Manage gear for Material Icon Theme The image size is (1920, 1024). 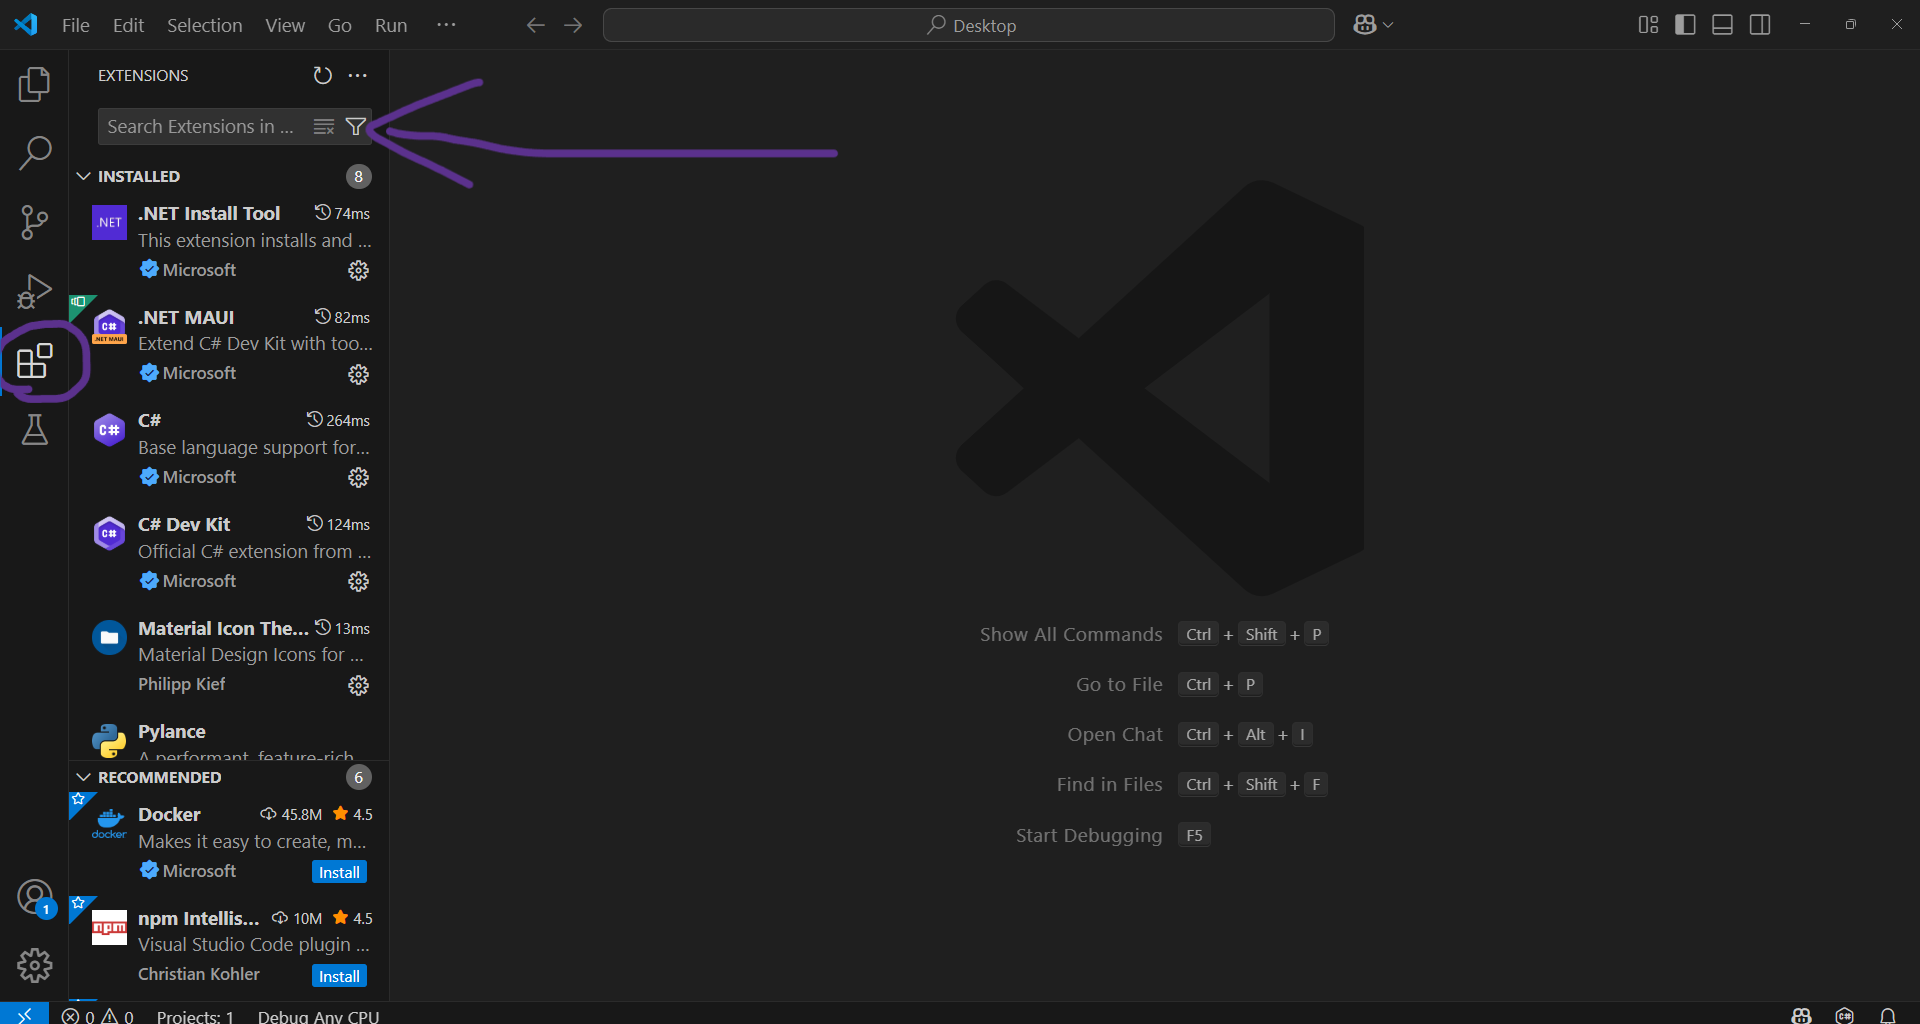[358, 685]
